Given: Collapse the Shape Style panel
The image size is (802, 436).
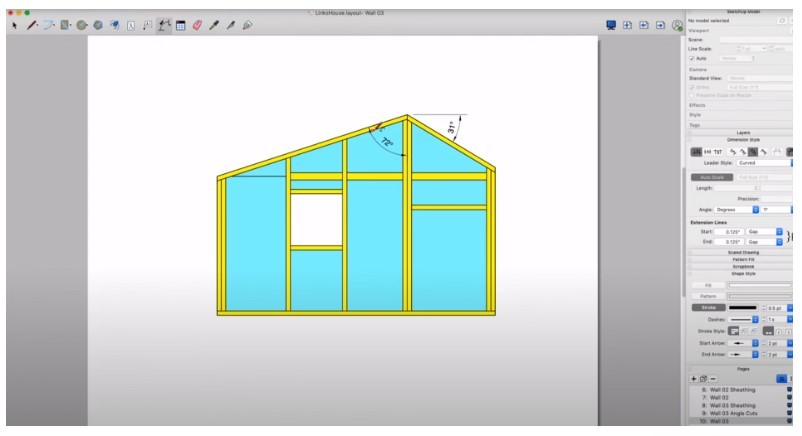Looking at the screenshot, I should [x=743, y=274].
